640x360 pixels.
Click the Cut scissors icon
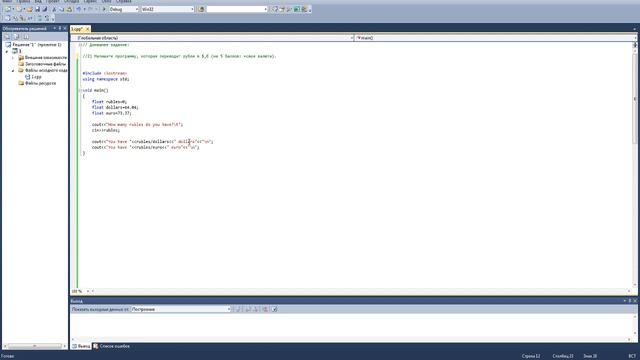(54, 9)
